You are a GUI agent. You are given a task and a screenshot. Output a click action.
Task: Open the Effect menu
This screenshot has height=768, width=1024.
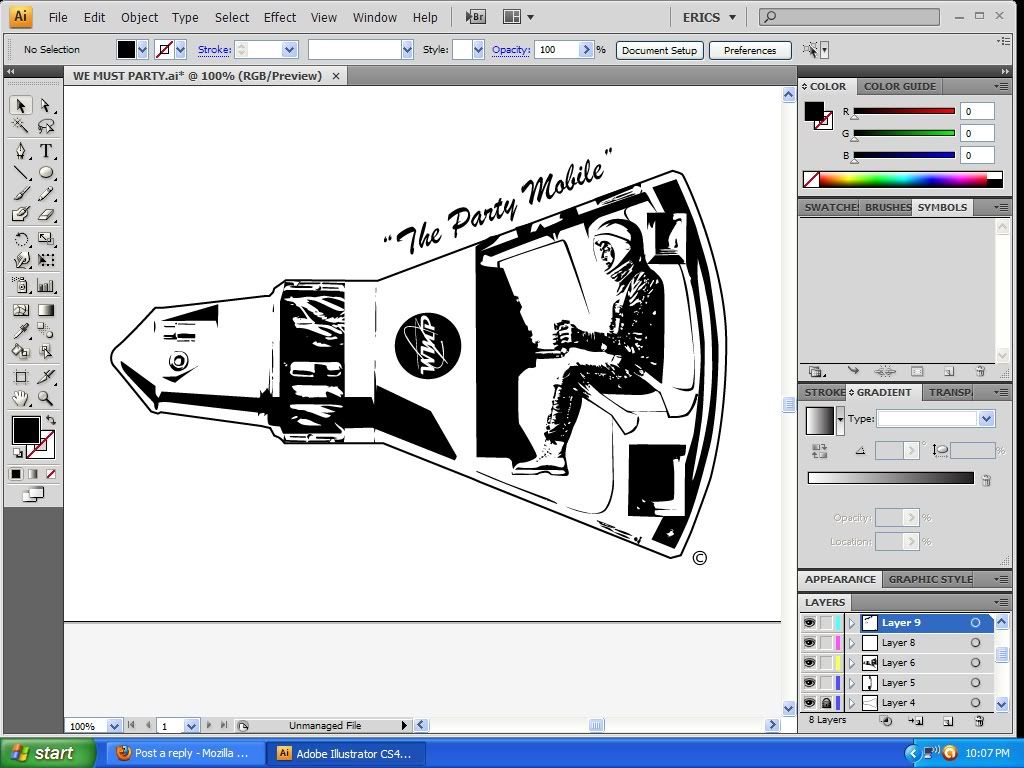280,17
